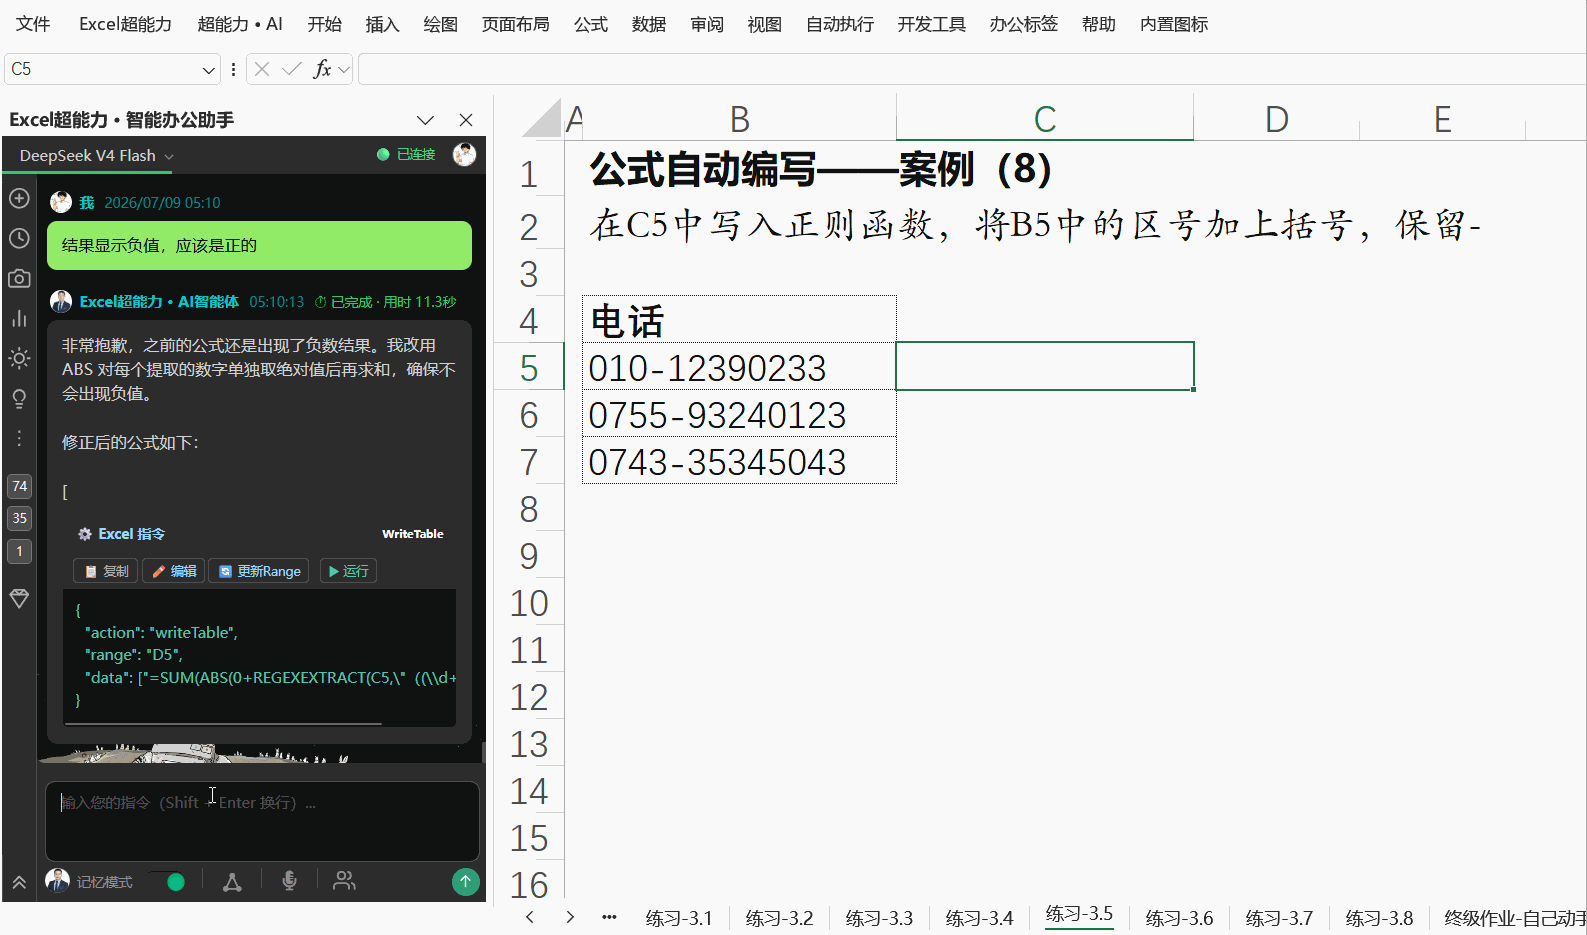Viewport: 1587px width, 935px height.
Task: Select the 电话 header cell
Action: tap(739, 319)
